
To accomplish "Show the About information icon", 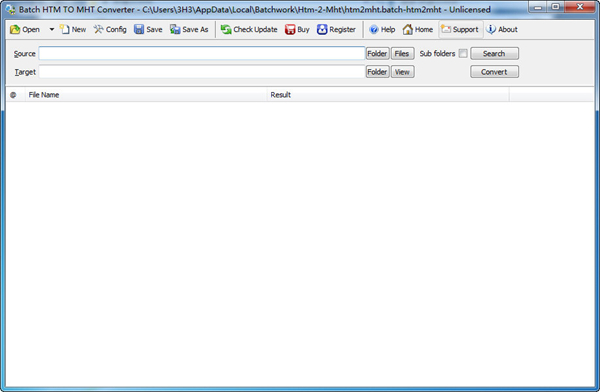I will [502, 29].
